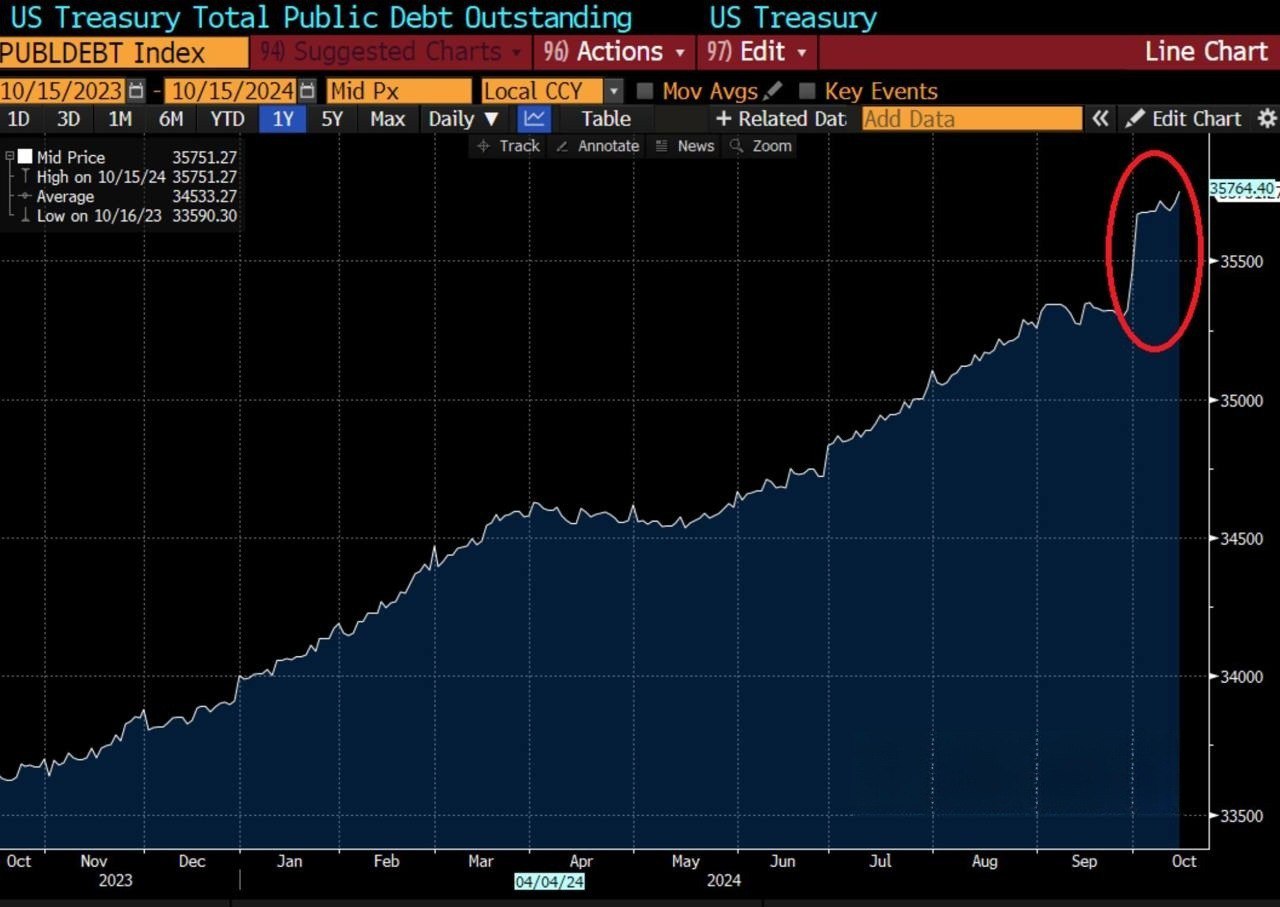Select the 3D range tab
The width and height of the screenshot is (1280, 907).
click(x=68, y=118)
